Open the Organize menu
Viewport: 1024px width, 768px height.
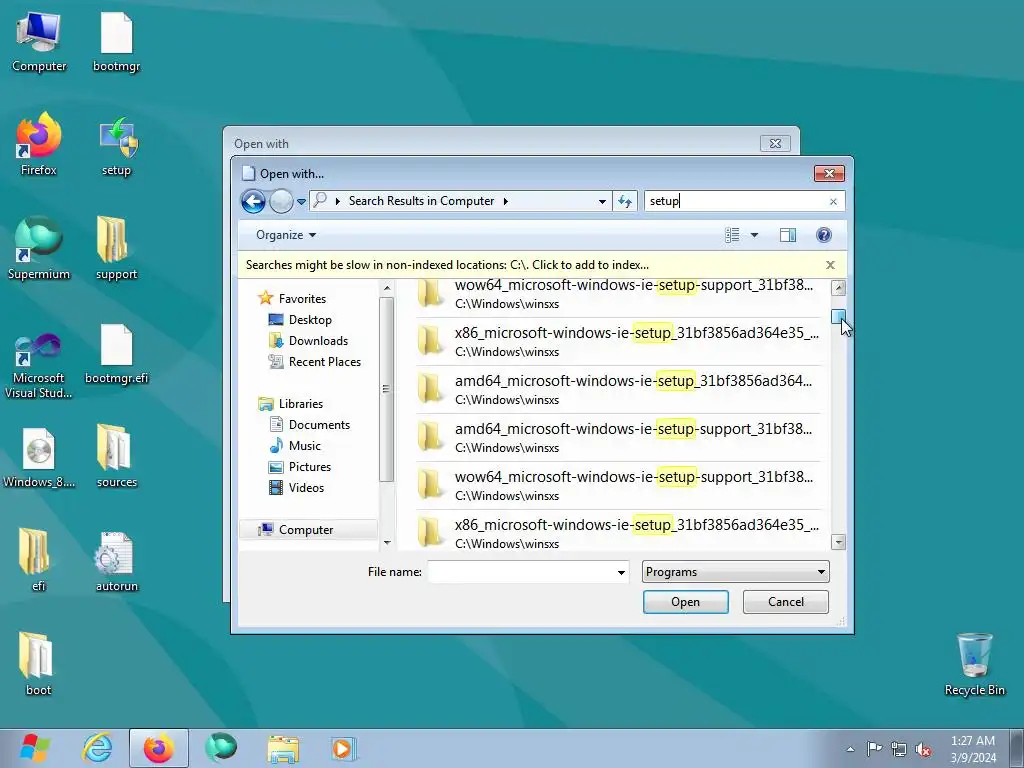(x=285, y=235)
